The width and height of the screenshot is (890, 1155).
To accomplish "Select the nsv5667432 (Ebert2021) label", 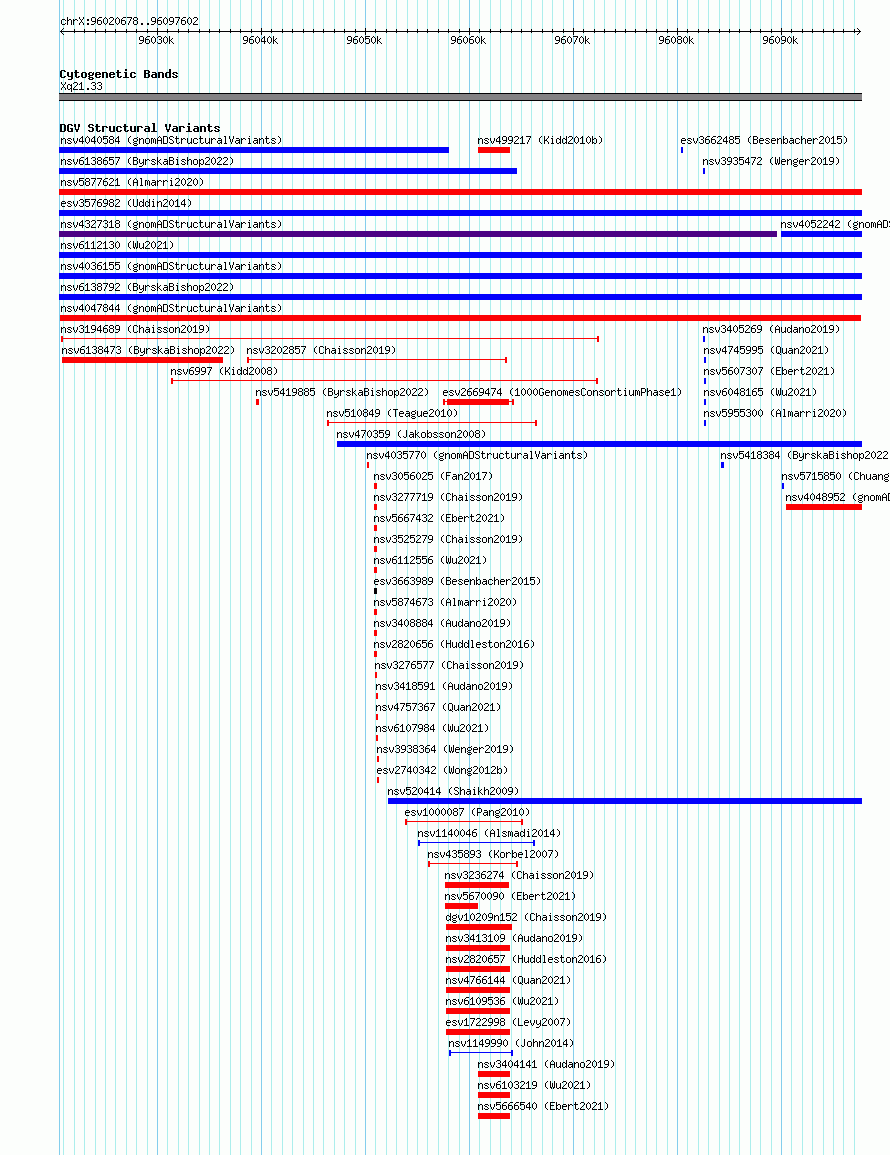I will (x=439, y=518).
